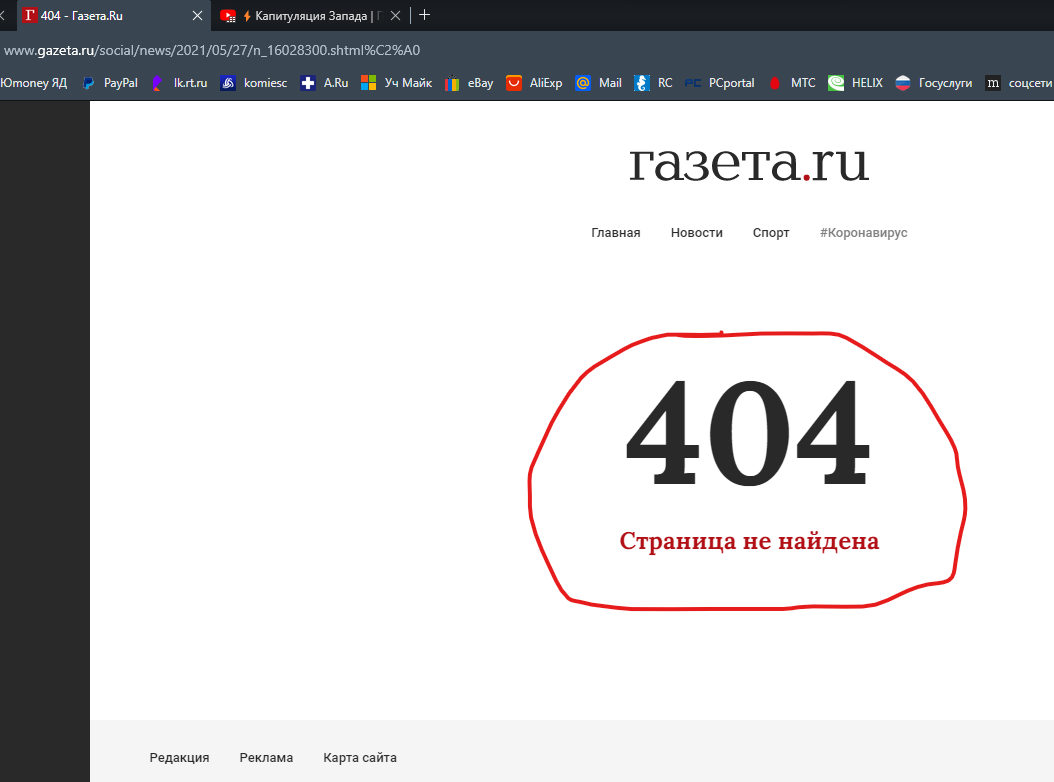
Task: Open the MTC bookmark
Action: pyautogui.click(x=792, y=83)
